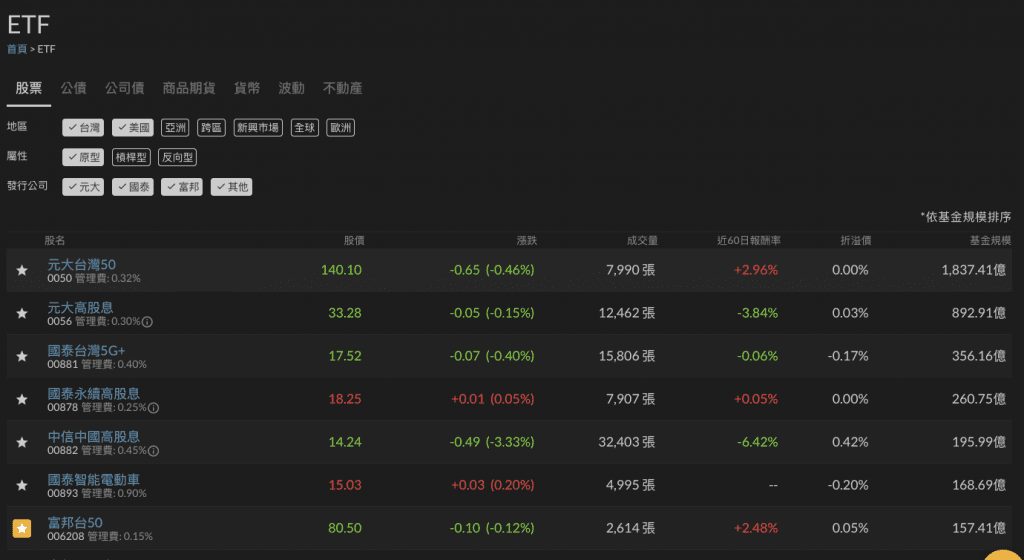
Task: Star the 元大台灣50 ETF row
Action: [x=22, y=270]
